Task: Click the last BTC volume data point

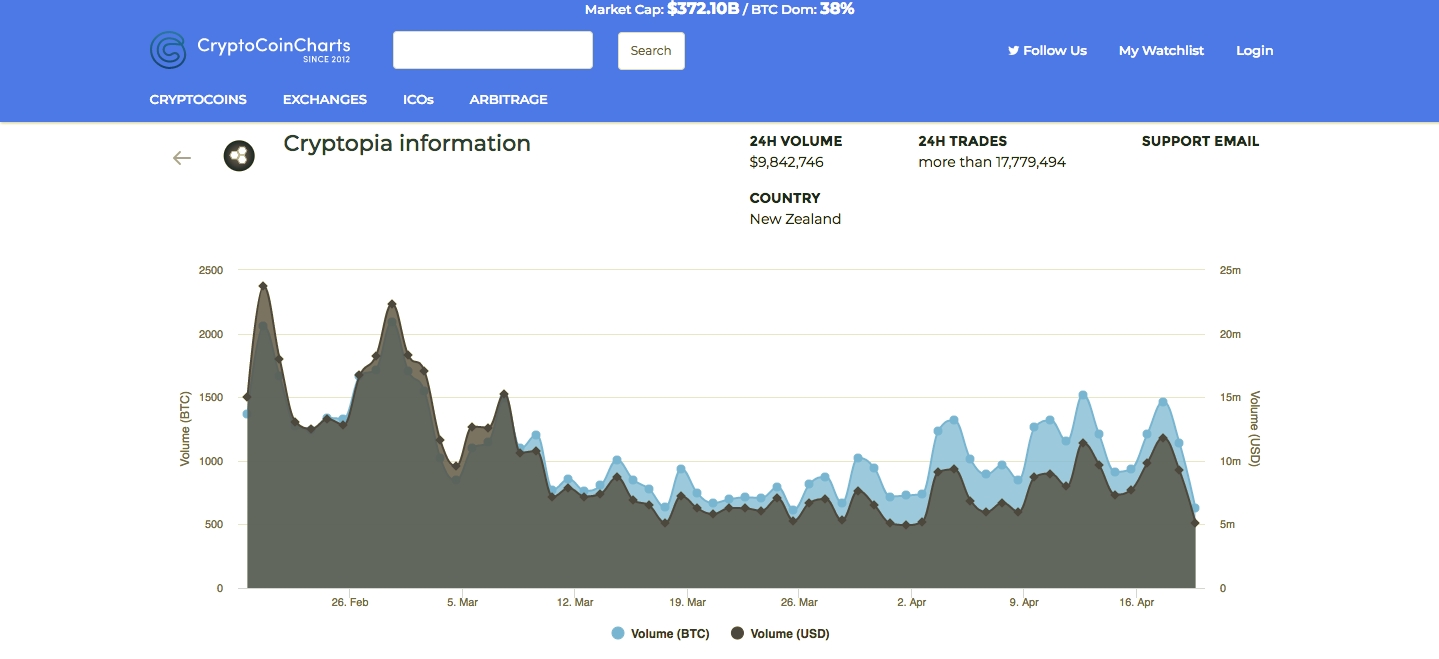Action: click(1195, 508)
